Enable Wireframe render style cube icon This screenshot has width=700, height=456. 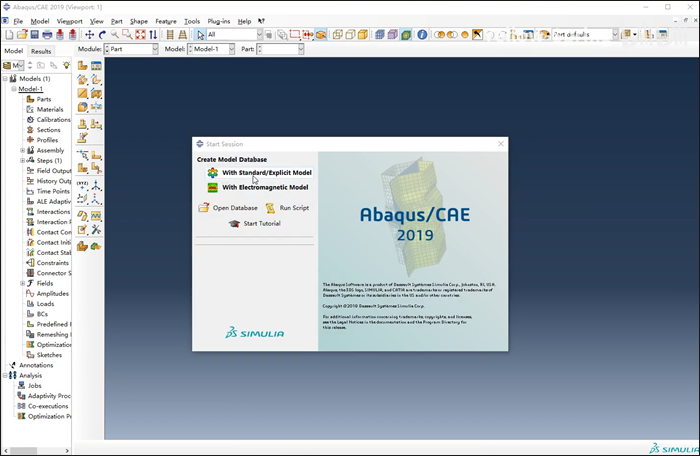pyautogui.click(x=338, y=34)
